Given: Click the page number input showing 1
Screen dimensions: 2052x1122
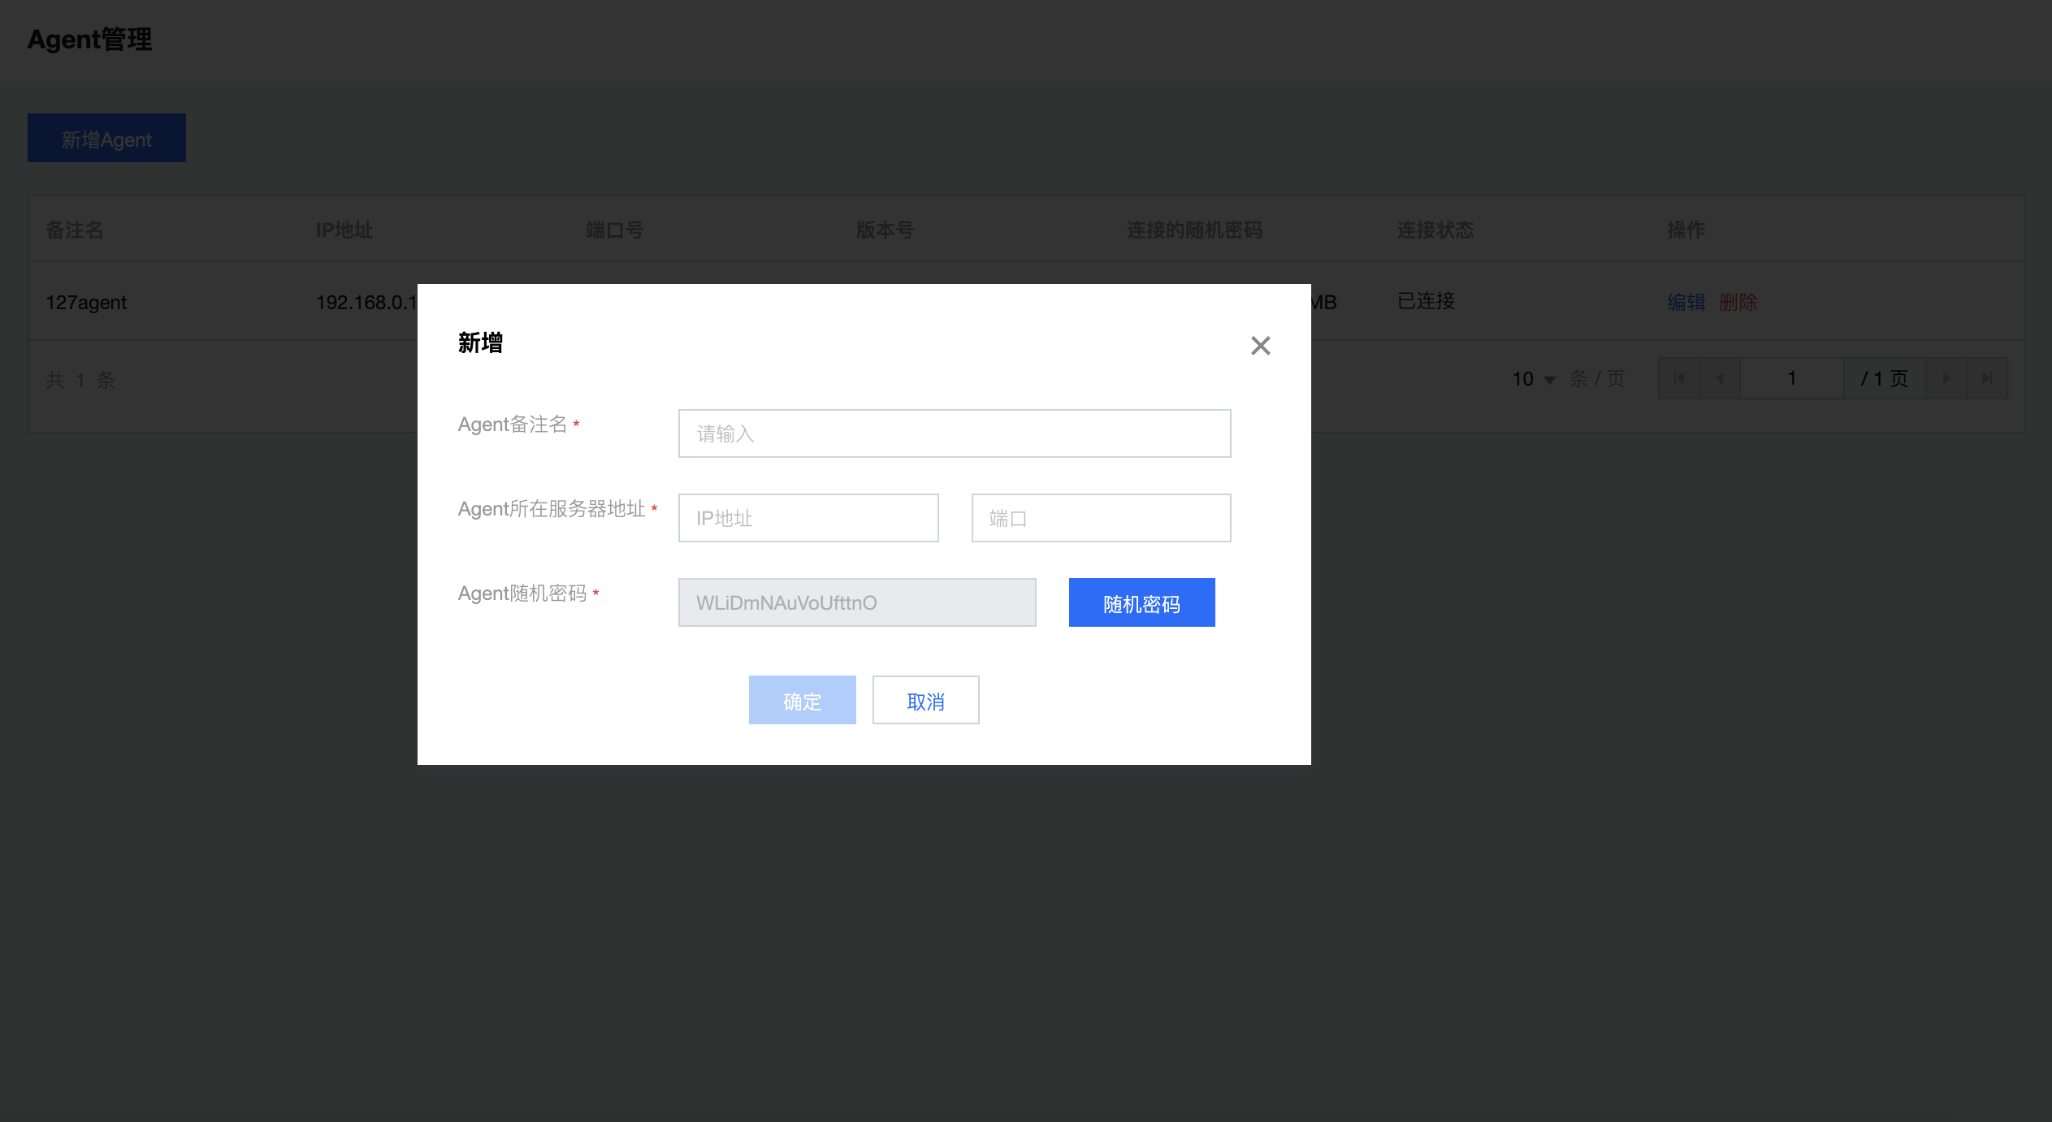Looking at the screenshot, I should 1792,378.
